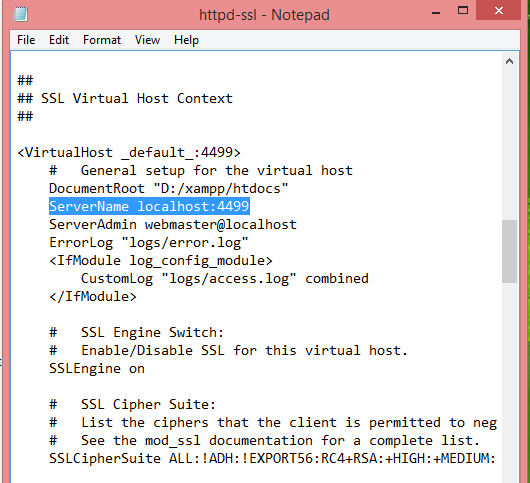Click the scroll up arrow

click(x=509, y=62)
